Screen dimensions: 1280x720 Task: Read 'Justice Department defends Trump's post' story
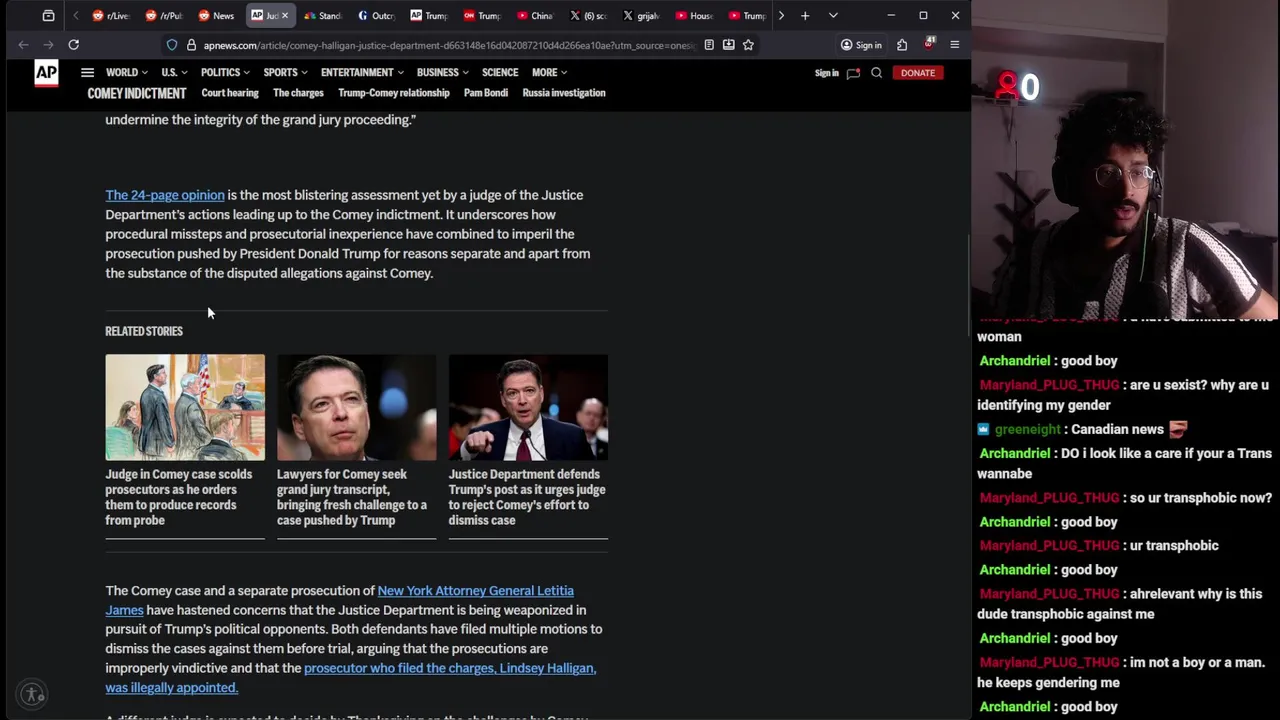point(527,497)
